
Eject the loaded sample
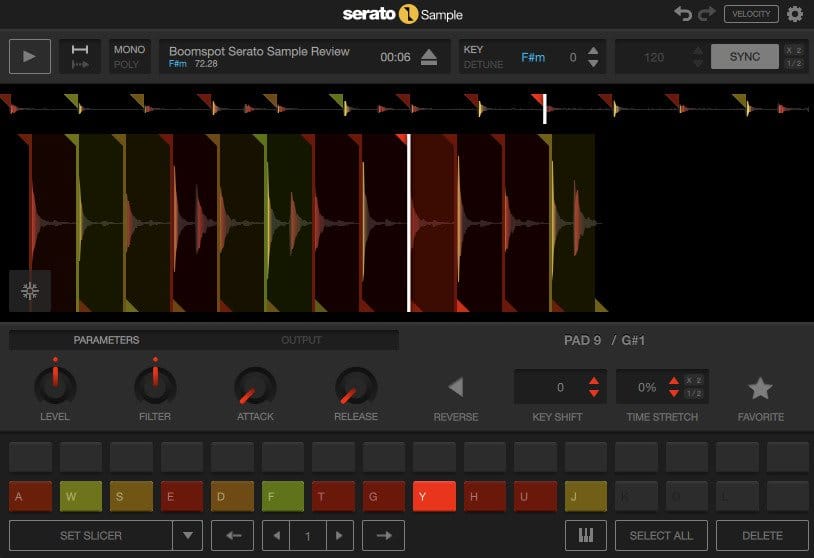429,57
